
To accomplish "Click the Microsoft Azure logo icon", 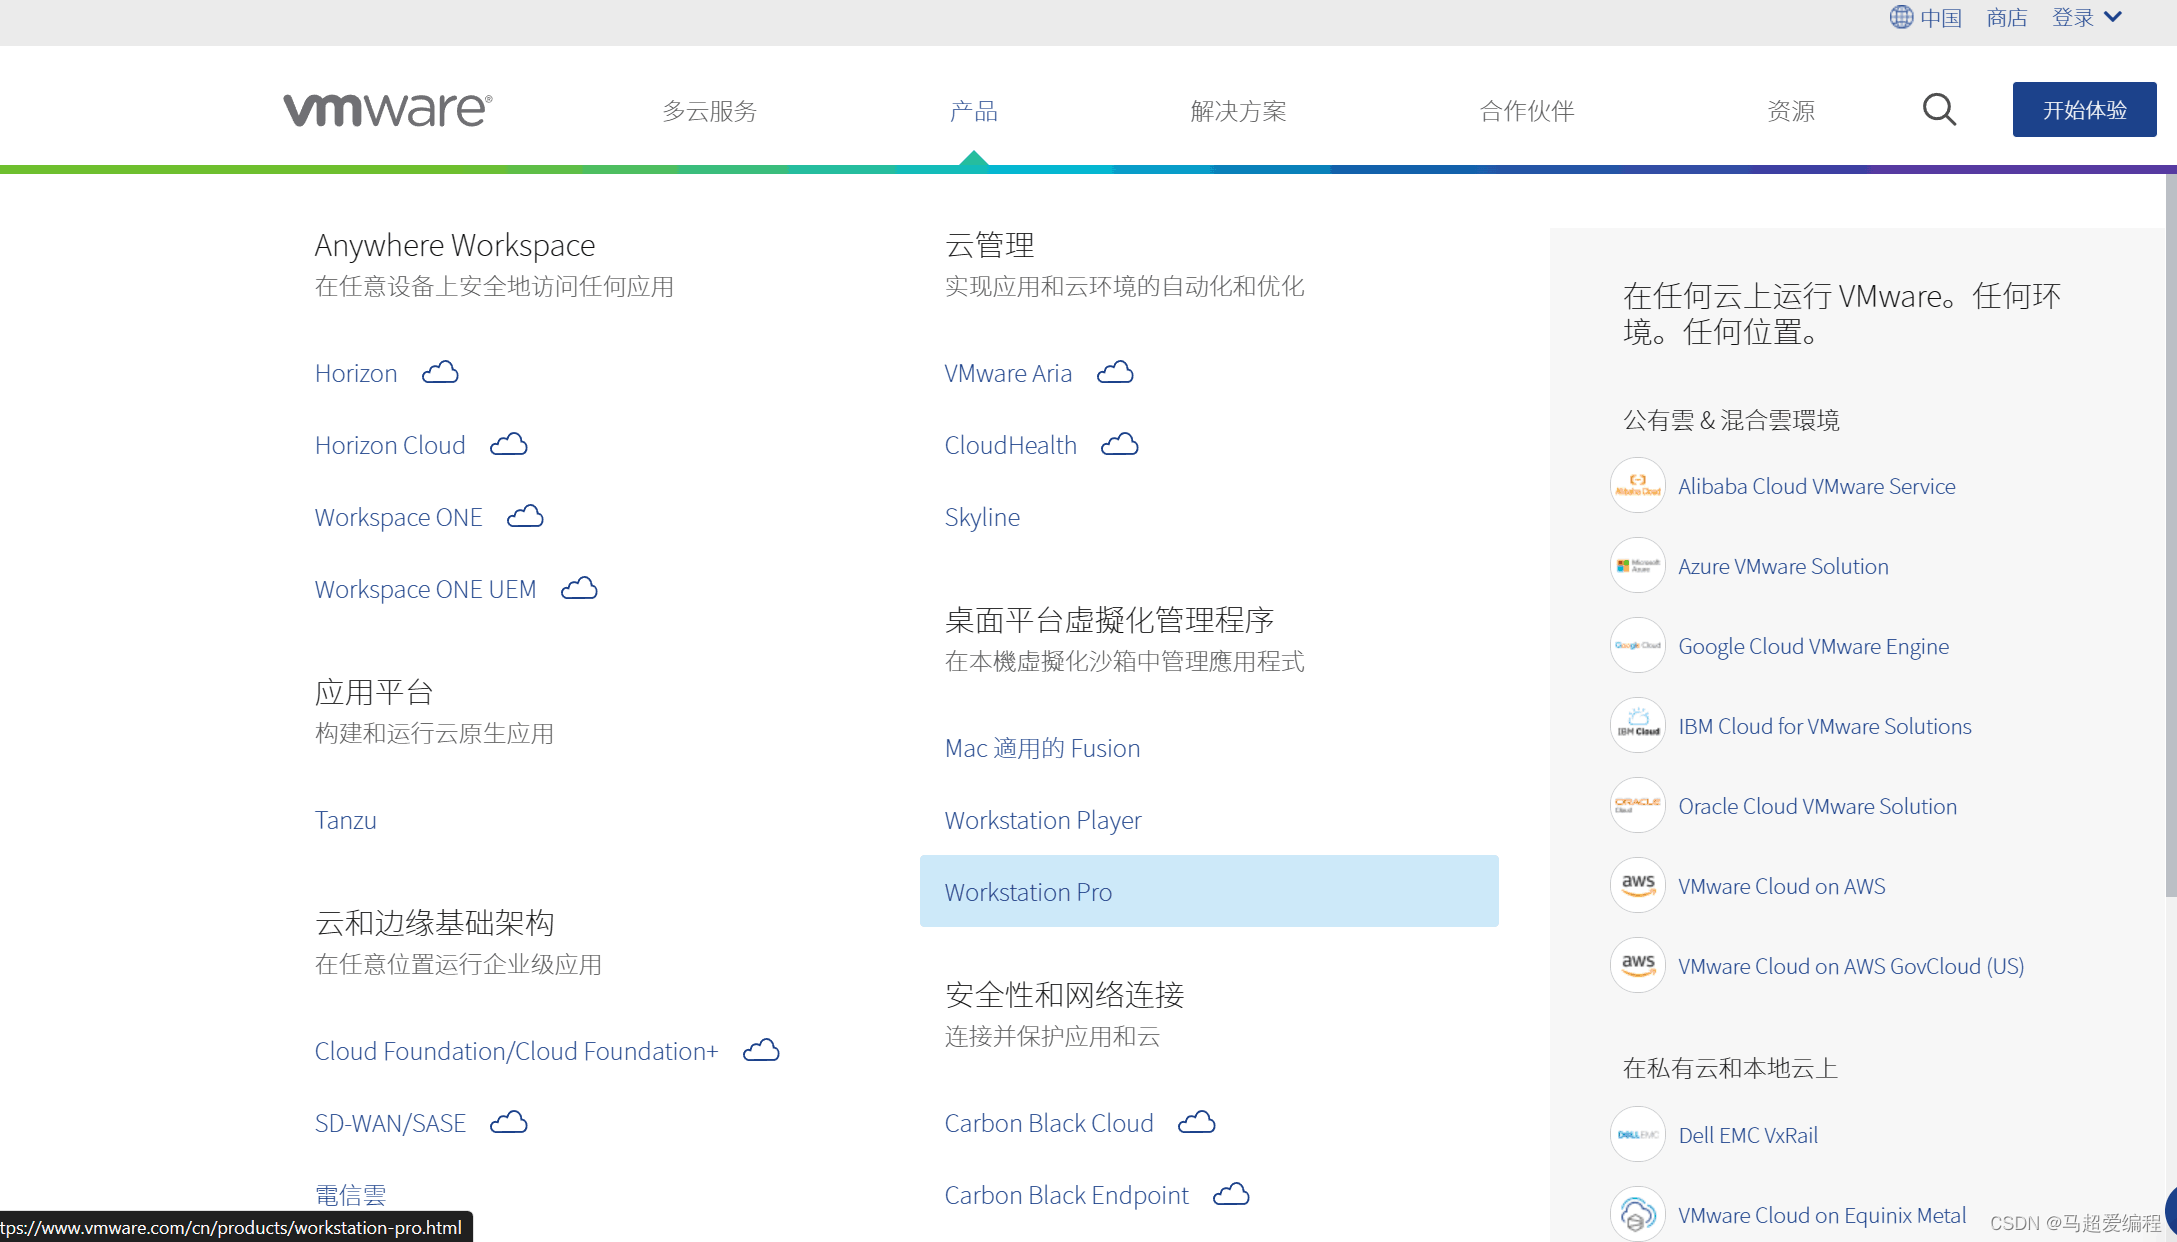I will (x=1637, y=565).
